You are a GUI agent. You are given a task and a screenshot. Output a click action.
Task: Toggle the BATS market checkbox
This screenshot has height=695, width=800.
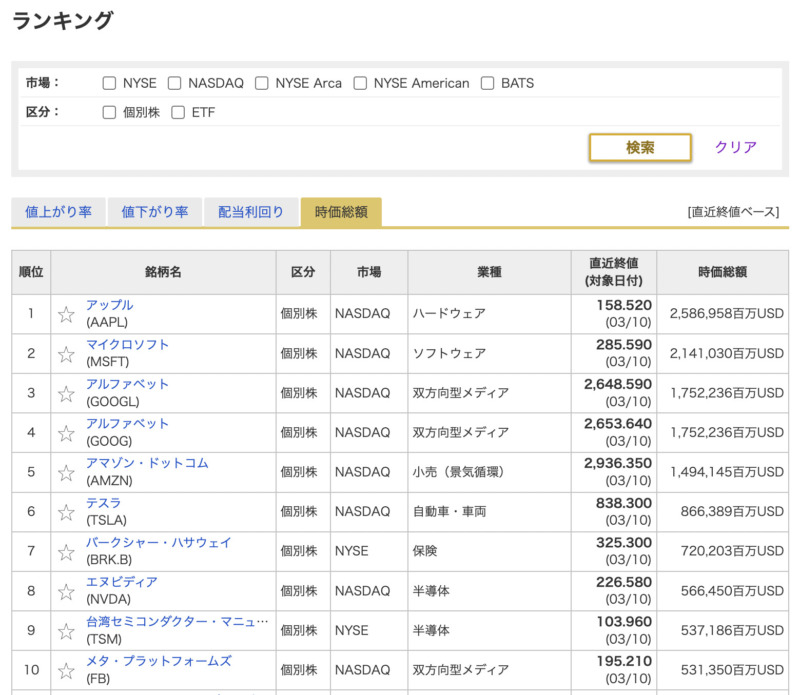(x=487, y=83)
